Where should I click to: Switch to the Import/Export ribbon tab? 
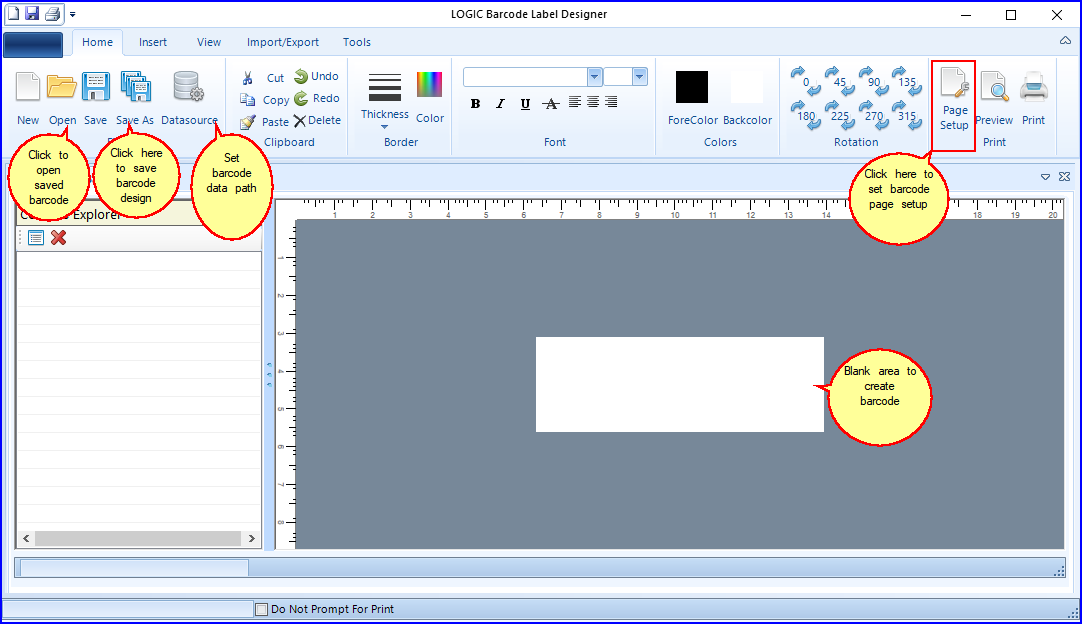pyautogui.click(x=283, y=42)
